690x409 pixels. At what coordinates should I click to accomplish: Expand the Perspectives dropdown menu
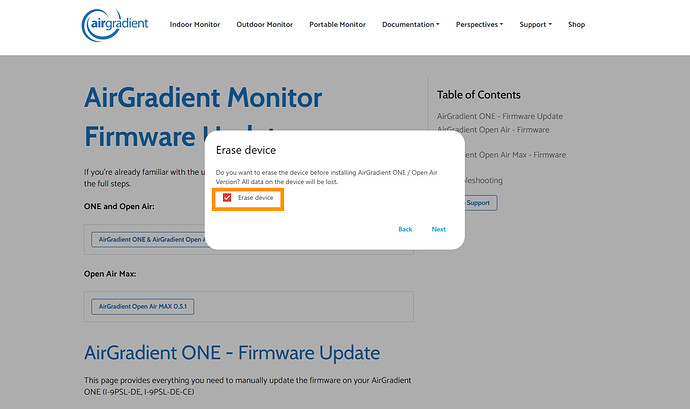(479, 25)
